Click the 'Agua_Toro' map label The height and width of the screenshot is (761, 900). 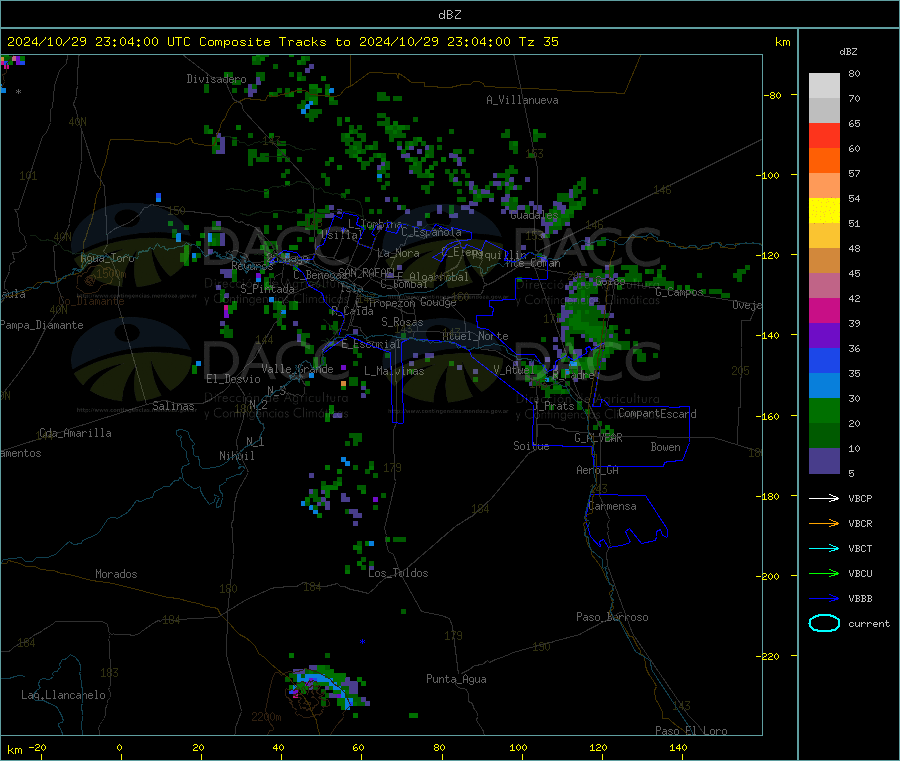[x=107, y=258]
